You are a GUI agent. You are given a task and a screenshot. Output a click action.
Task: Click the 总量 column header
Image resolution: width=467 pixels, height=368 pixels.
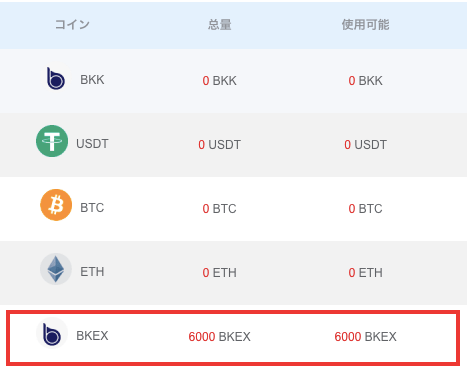pos(220,25)
